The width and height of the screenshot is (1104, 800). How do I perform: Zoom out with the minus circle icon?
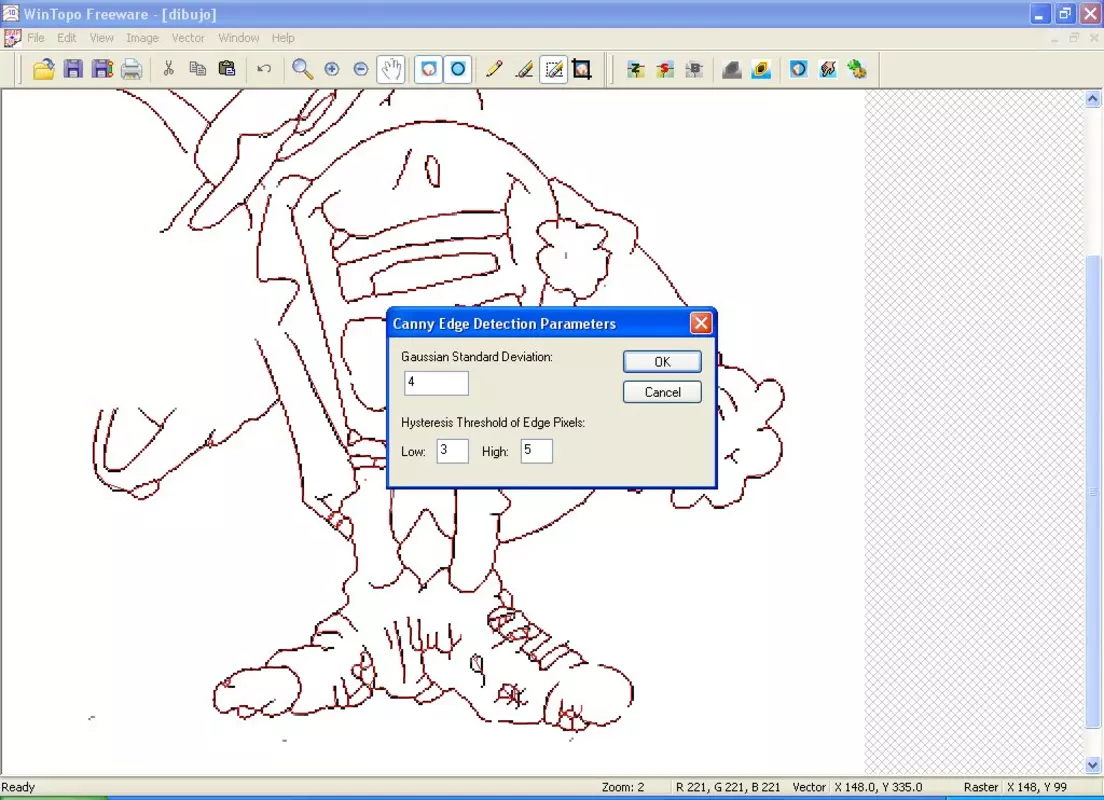[x=361, y=69]
